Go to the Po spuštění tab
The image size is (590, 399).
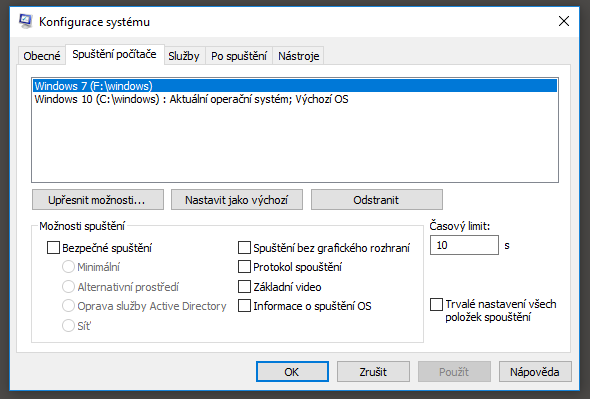tap(239, 56)
